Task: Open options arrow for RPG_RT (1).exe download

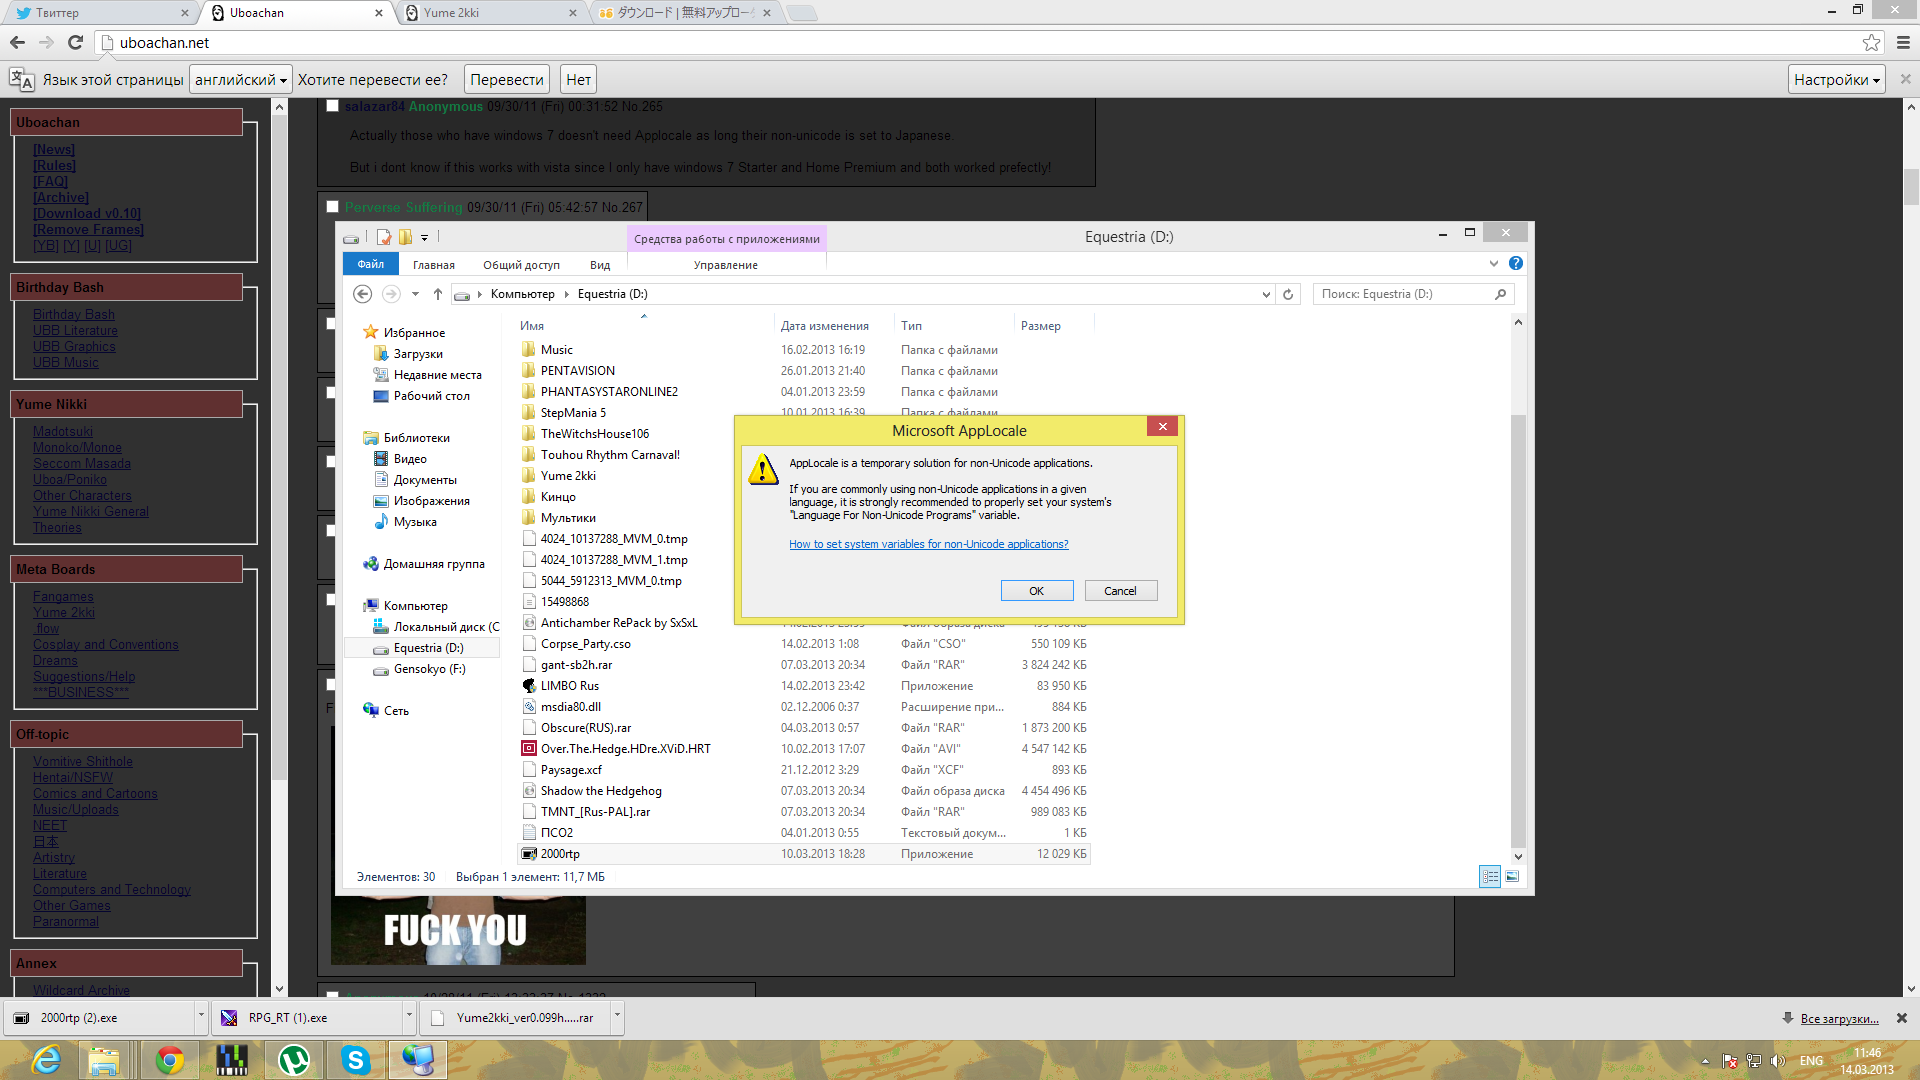Action: 409,1015
